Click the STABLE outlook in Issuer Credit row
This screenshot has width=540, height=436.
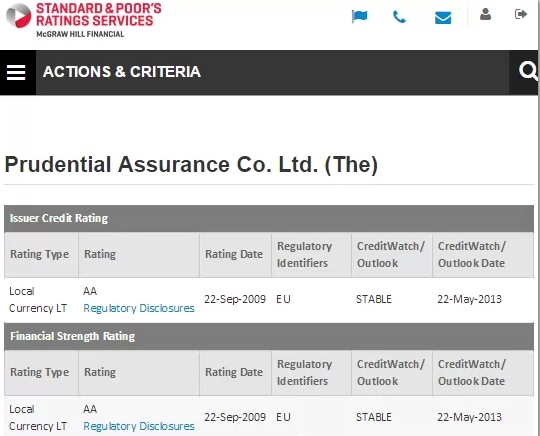tap(374, 299)
